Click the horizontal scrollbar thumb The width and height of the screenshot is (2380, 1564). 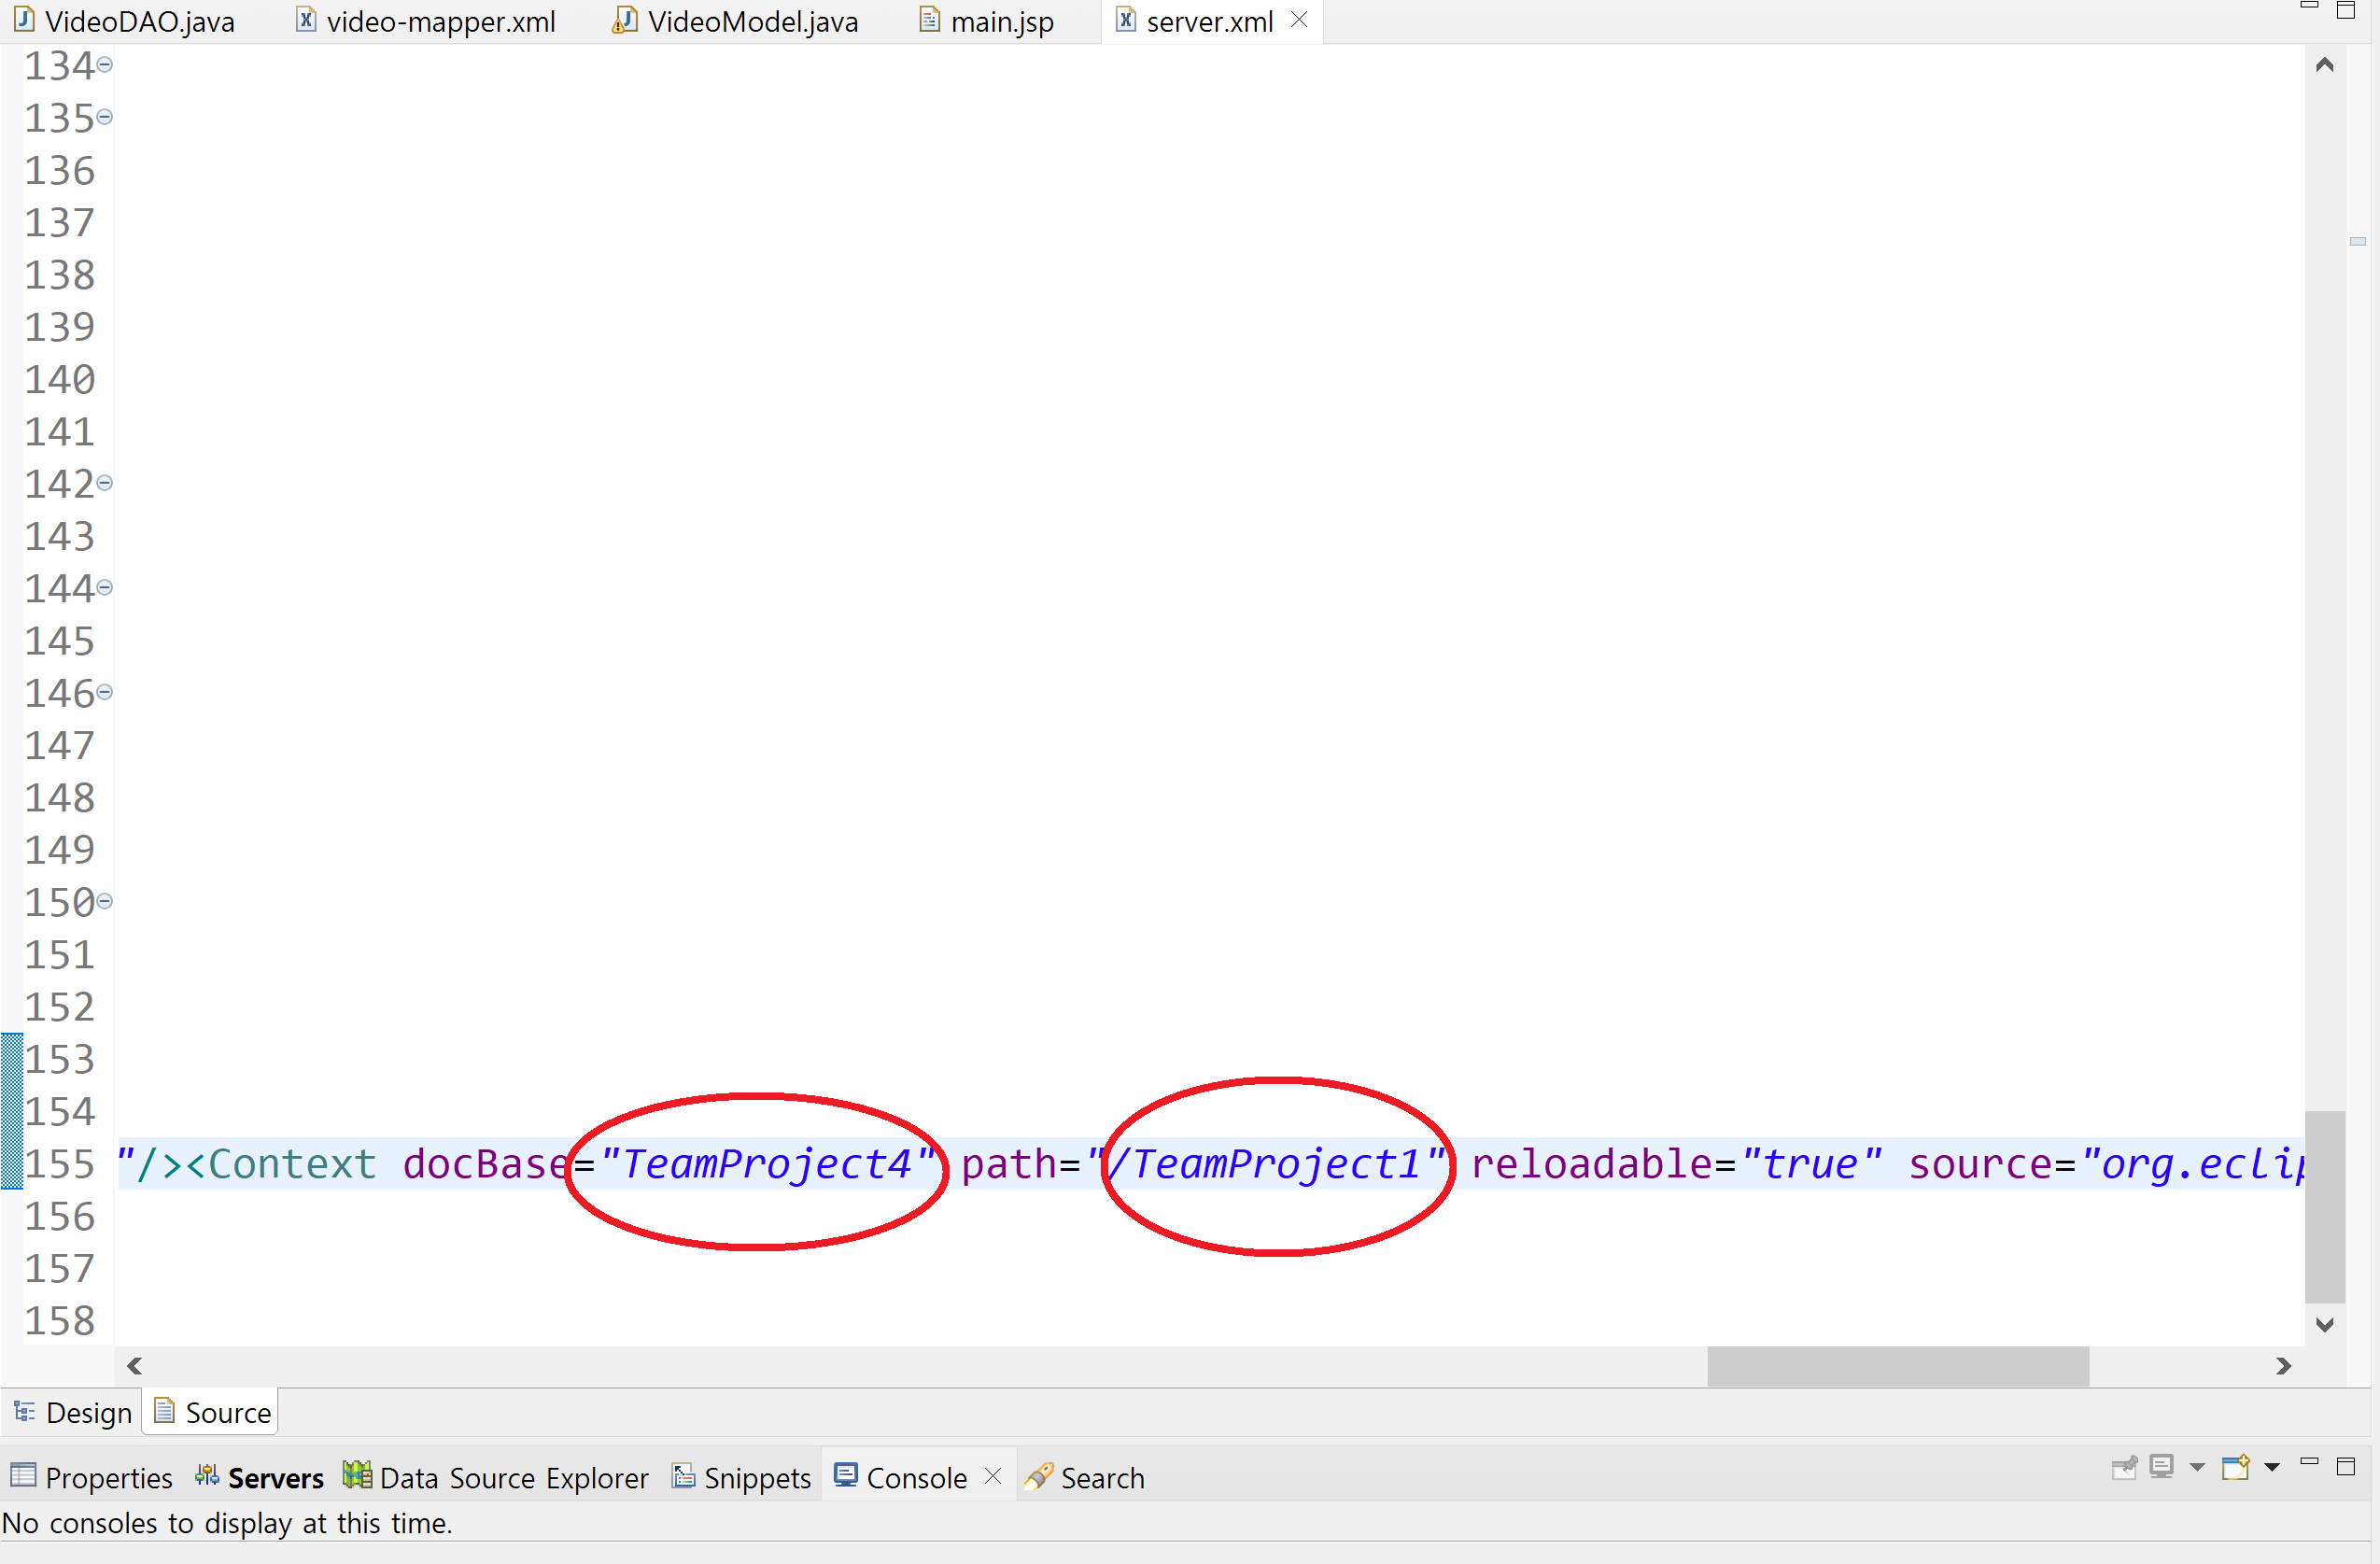point(1897,1366)
